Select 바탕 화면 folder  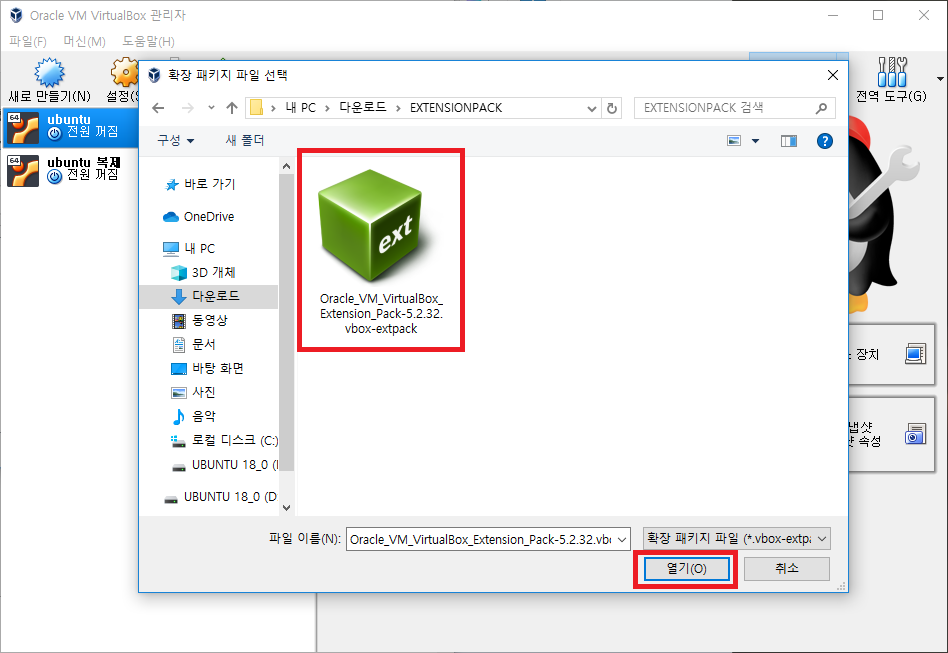[x=207, y=368]
